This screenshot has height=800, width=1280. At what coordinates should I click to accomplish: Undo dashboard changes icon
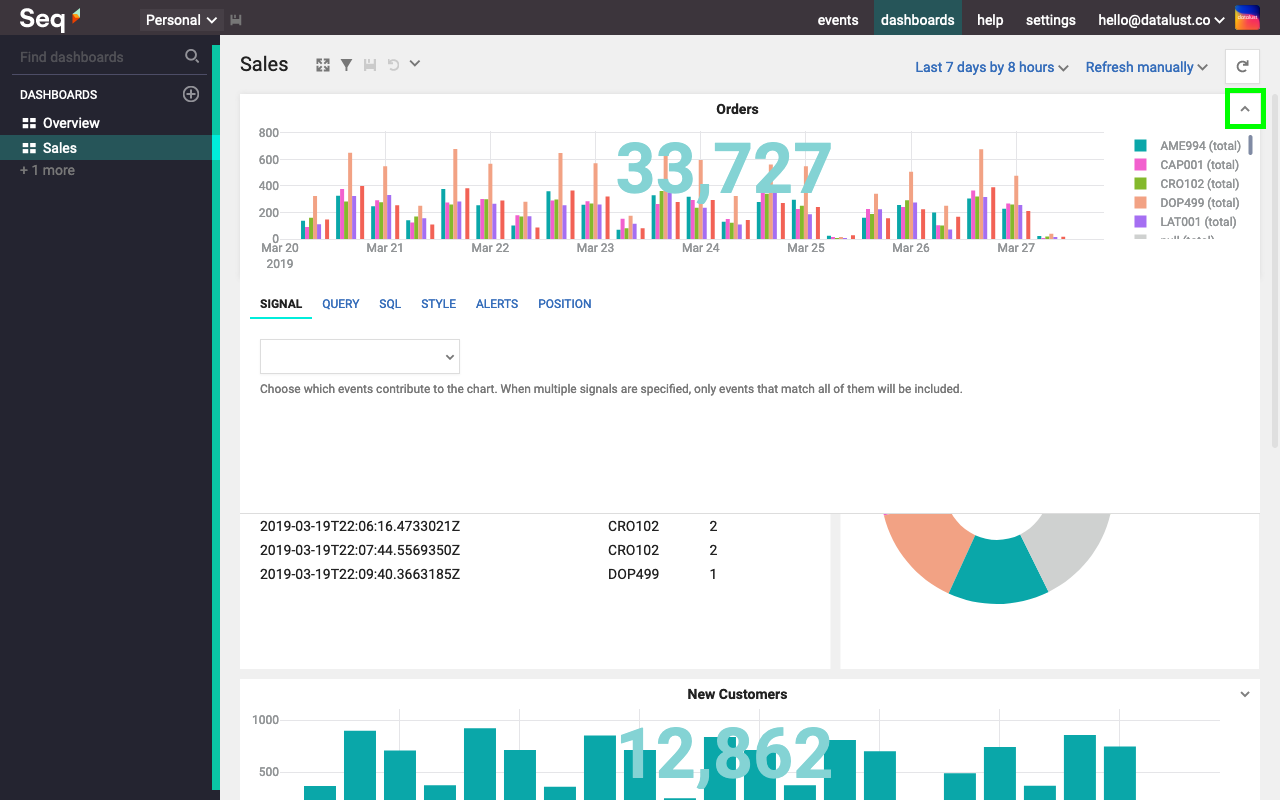[x=393, y=65]
